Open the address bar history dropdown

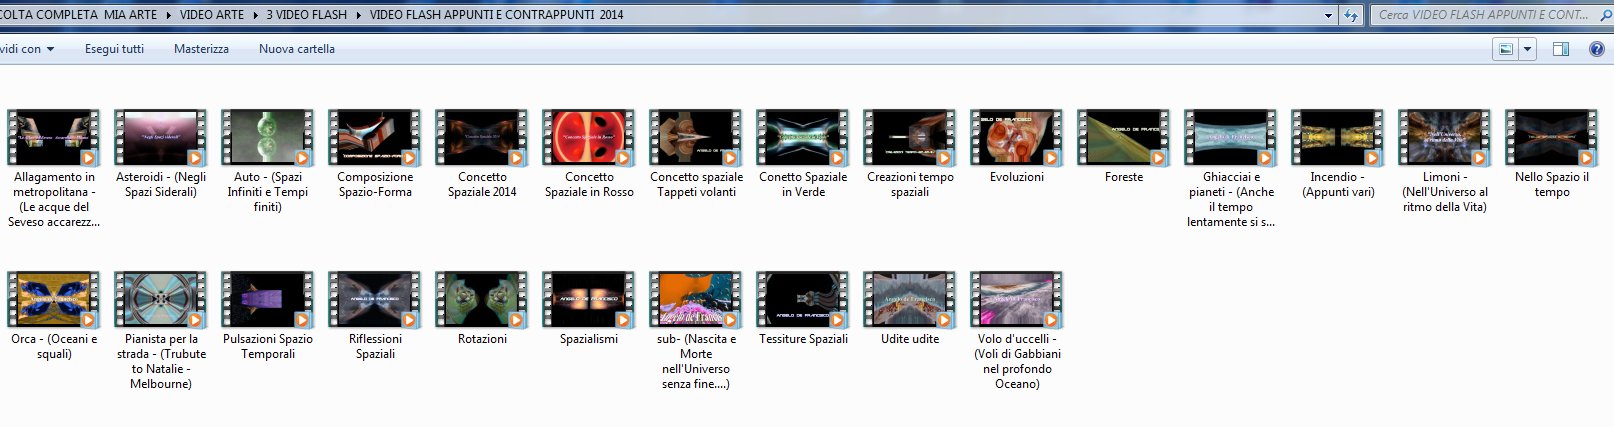click(x=1328, y=15)
